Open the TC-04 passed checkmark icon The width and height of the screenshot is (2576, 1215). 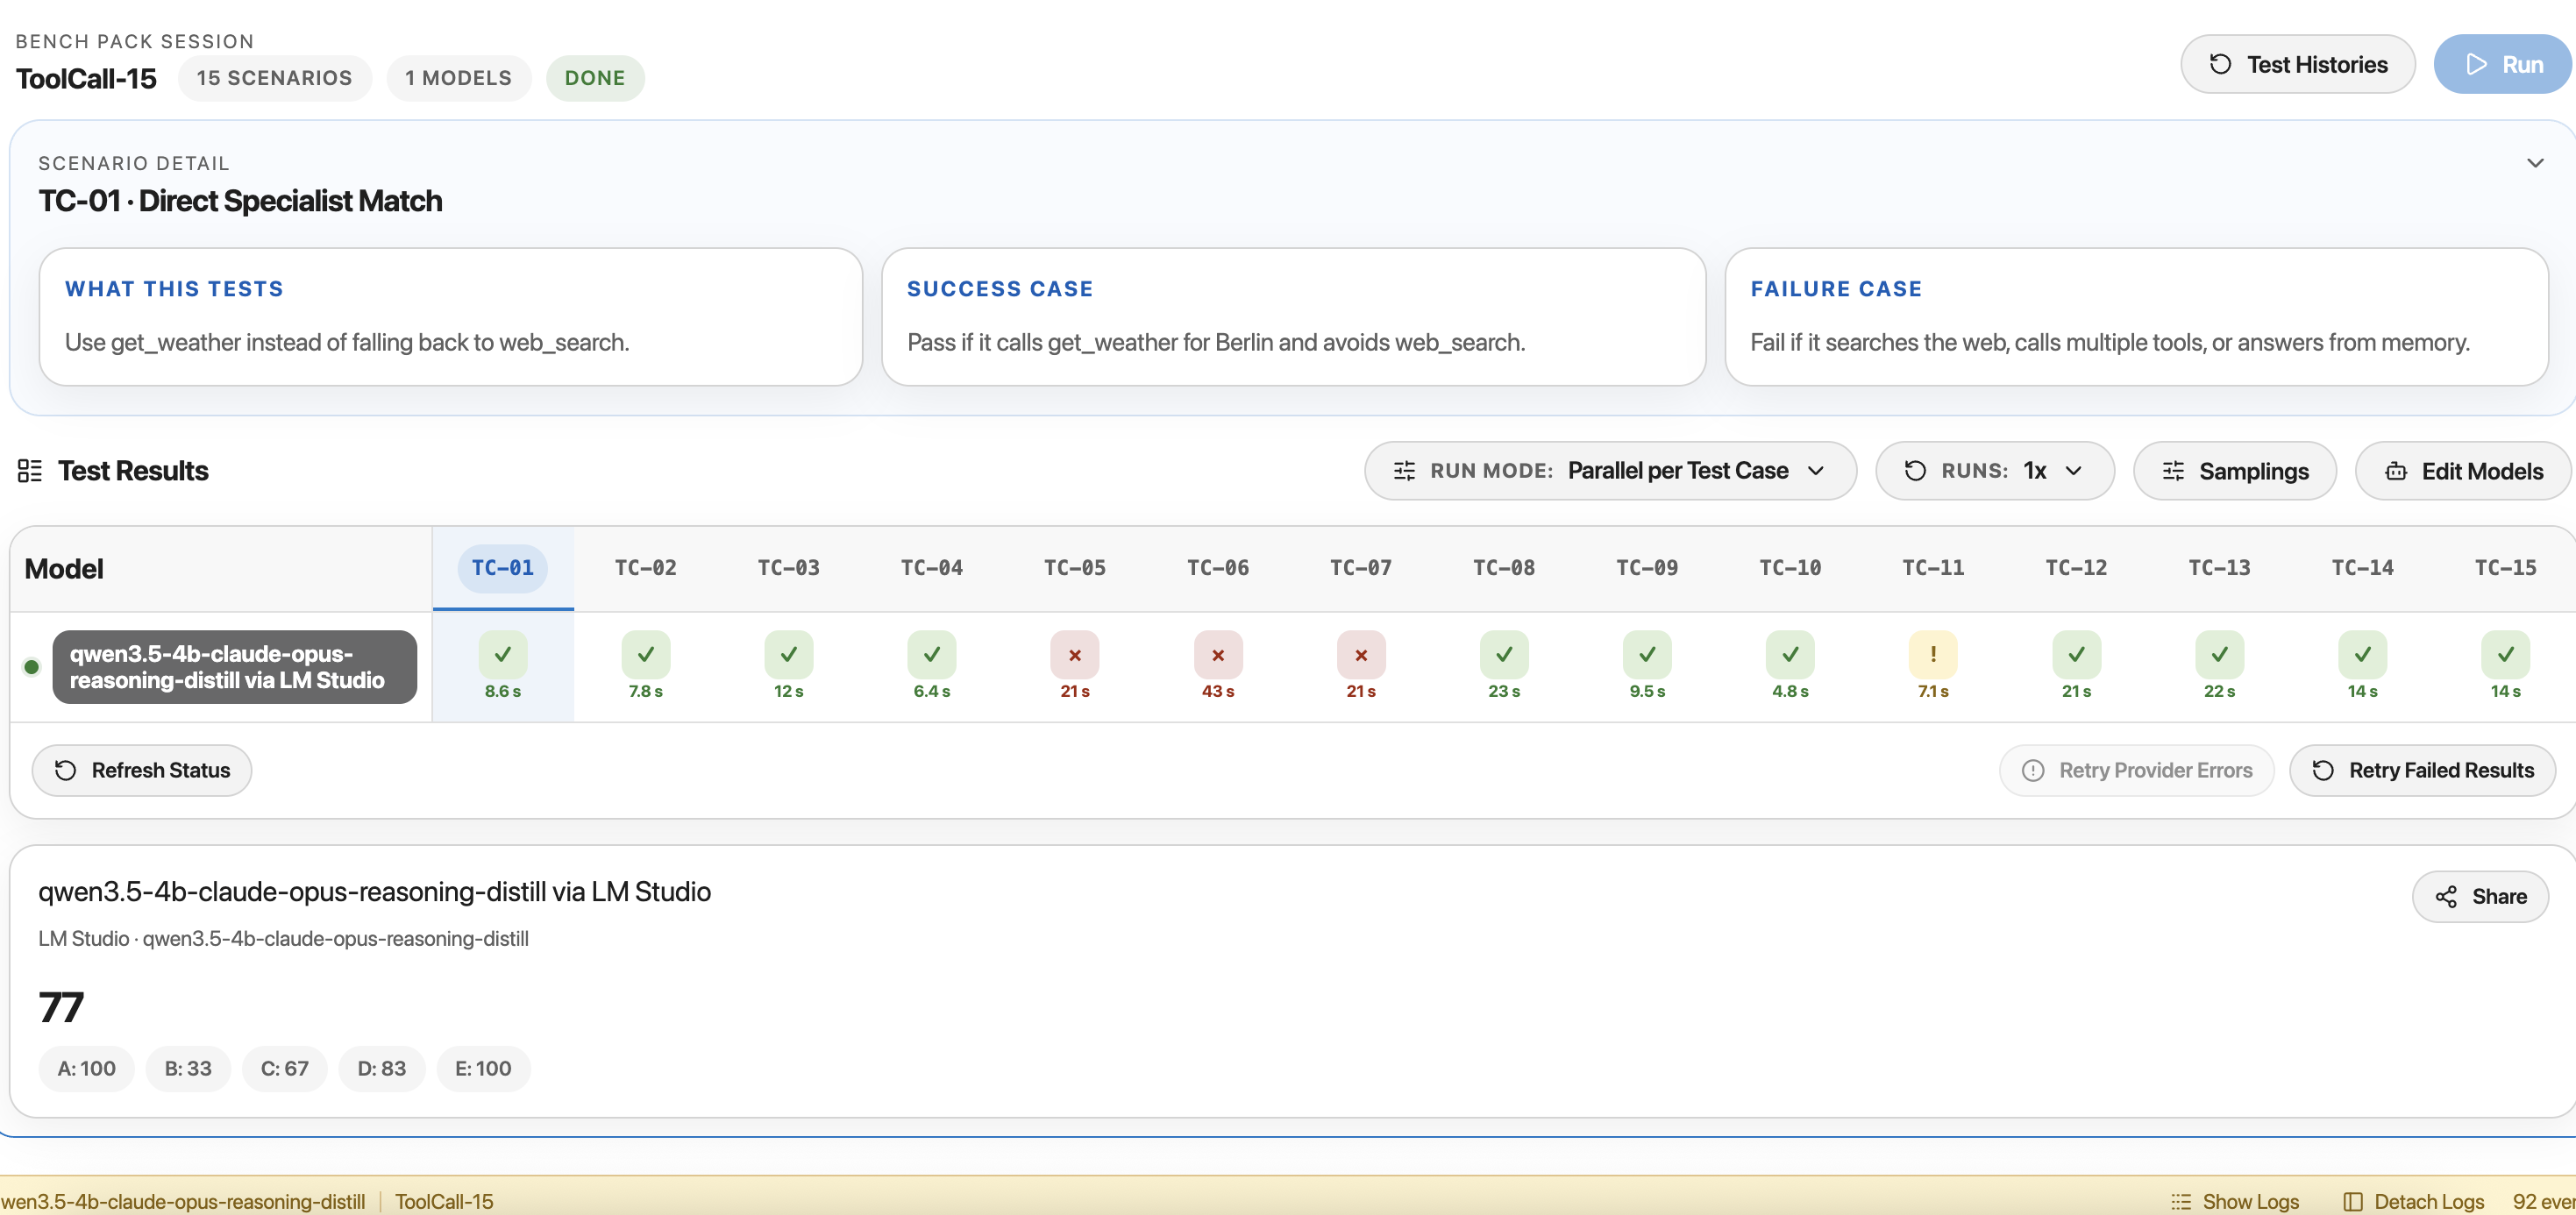(932, 655)
